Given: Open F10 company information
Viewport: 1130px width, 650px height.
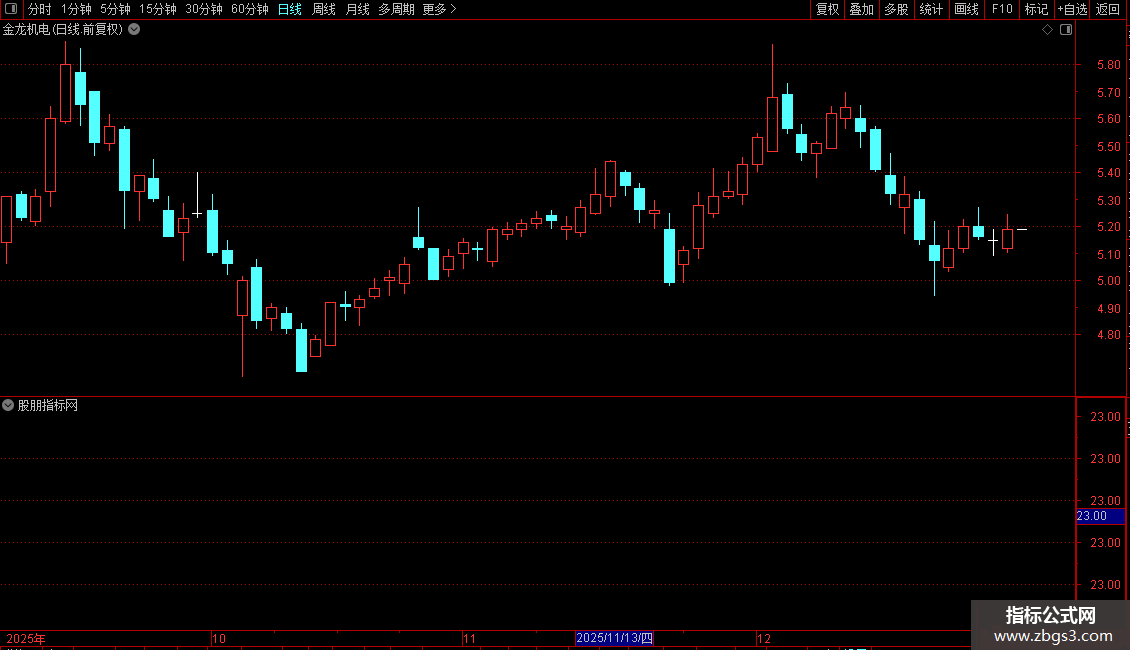Looking at the screenshot, I should [1002, 9].
